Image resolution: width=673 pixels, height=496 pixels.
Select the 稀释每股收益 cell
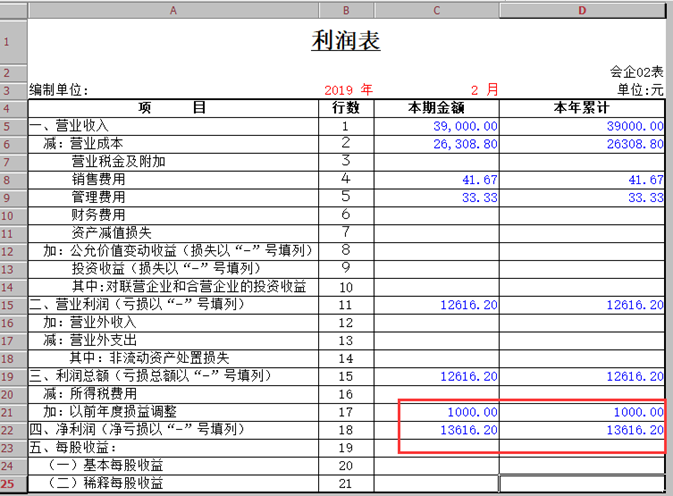173,484
